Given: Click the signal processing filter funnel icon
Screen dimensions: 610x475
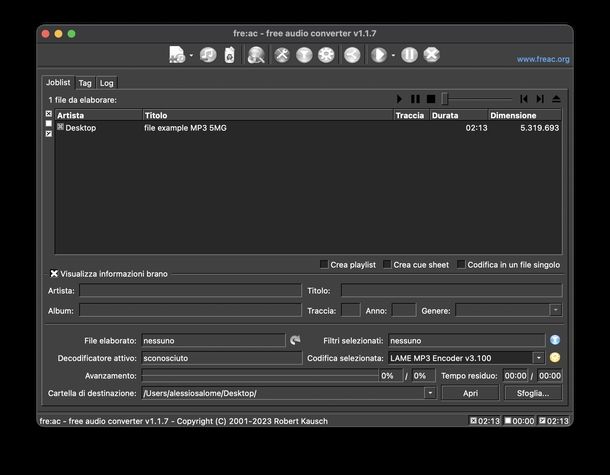Looking at the screenshot, I should click(x=304, y=55).
